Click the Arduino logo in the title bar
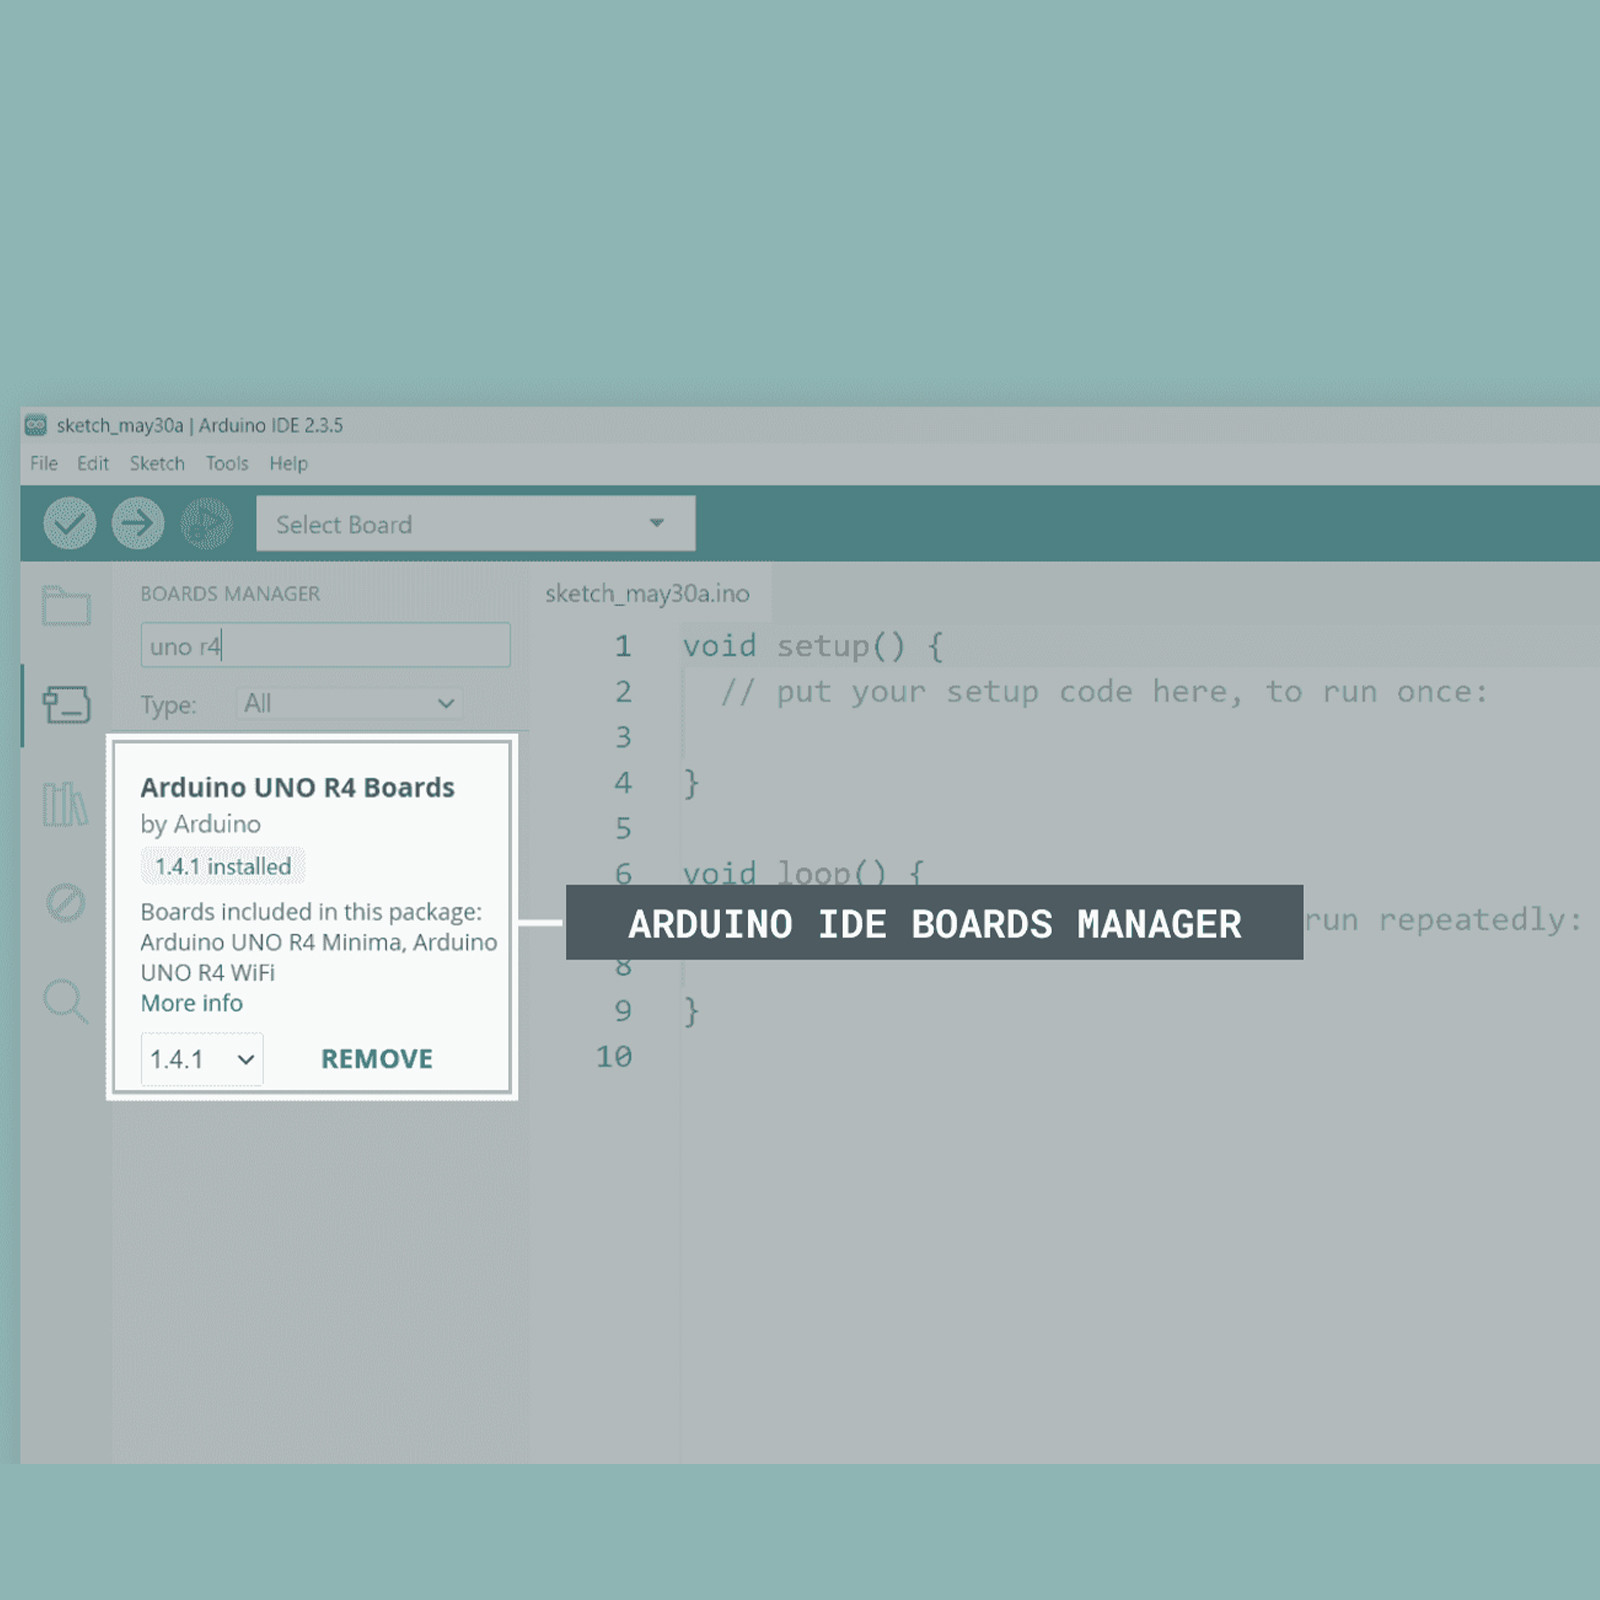 37,425
